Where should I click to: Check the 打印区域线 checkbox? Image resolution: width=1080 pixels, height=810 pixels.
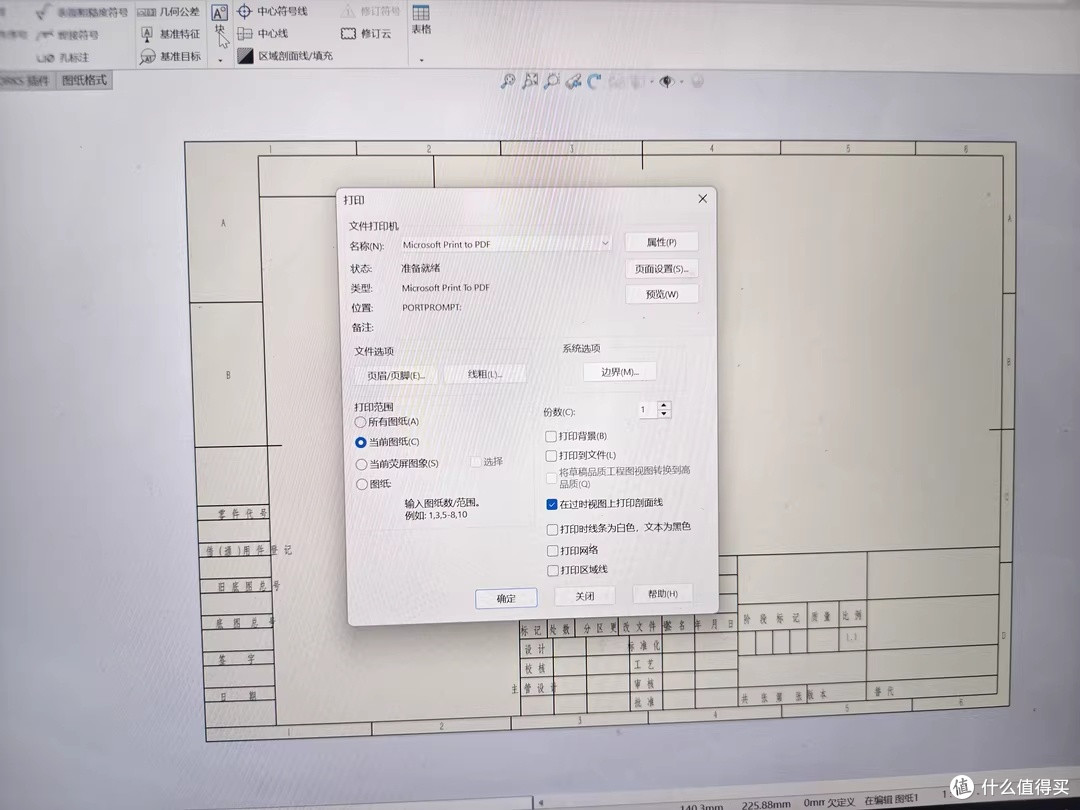click(552, 570)
